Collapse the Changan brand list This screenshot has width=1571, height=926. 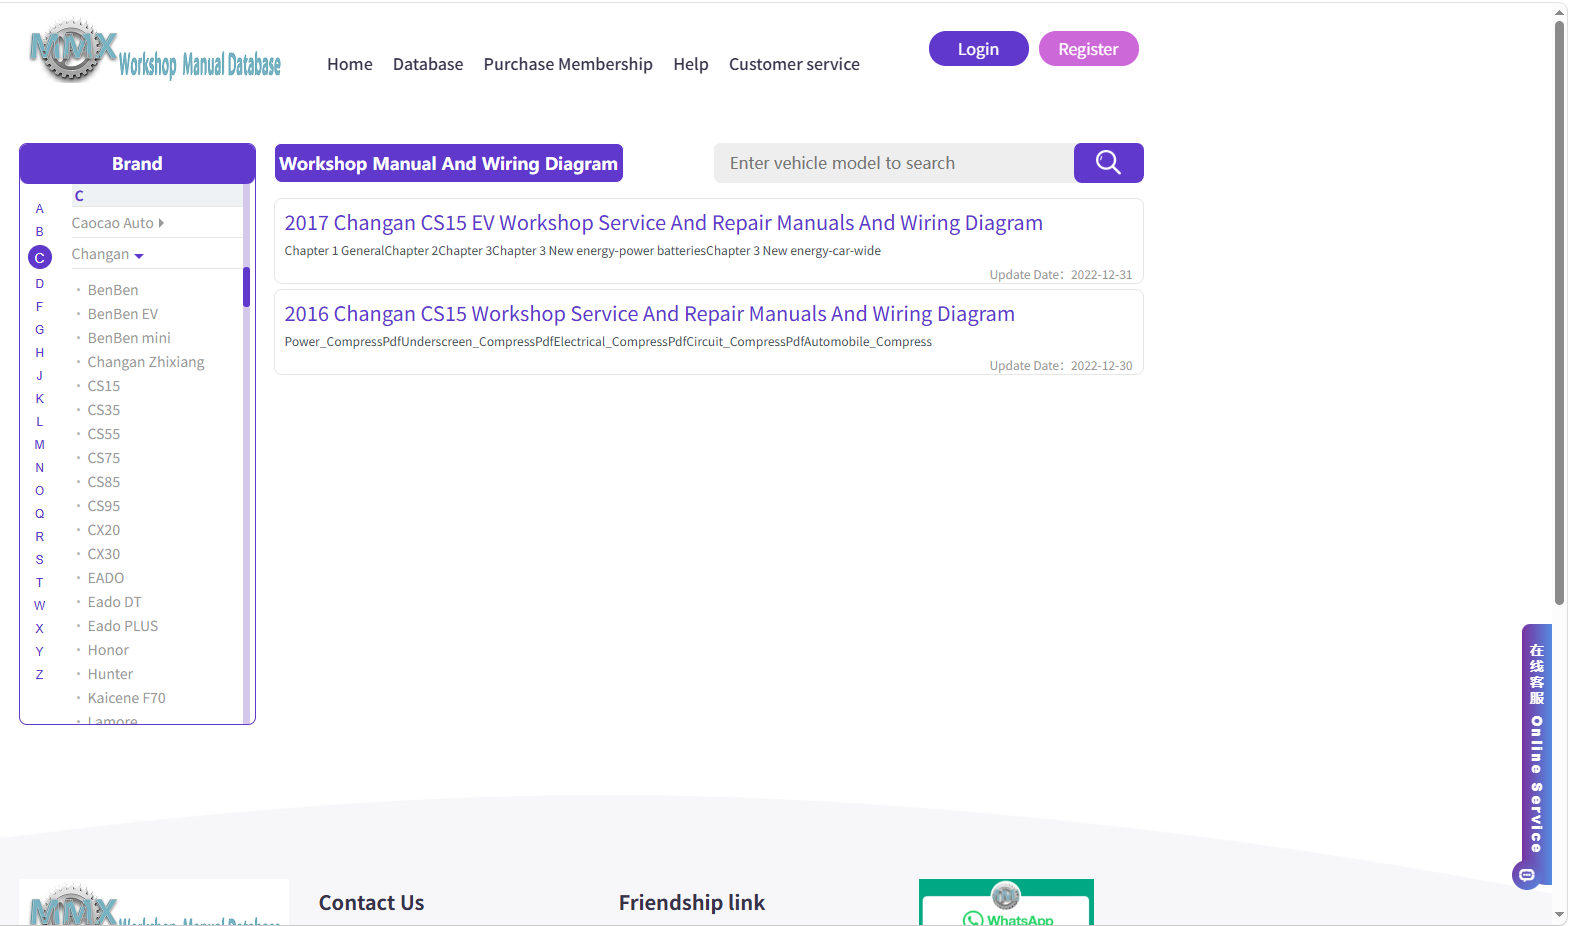pyautogui.click(x=107, y=254)
